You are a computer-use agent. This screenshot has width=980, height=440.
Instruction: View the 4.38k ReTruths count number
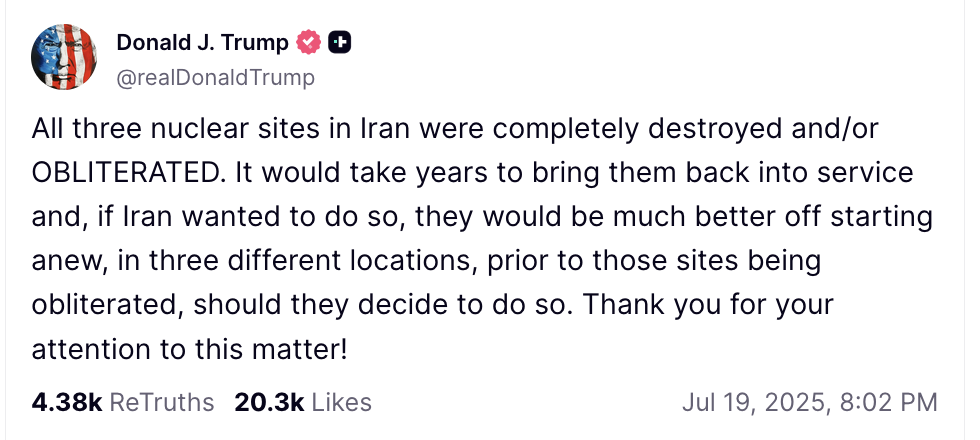[66, 402]
